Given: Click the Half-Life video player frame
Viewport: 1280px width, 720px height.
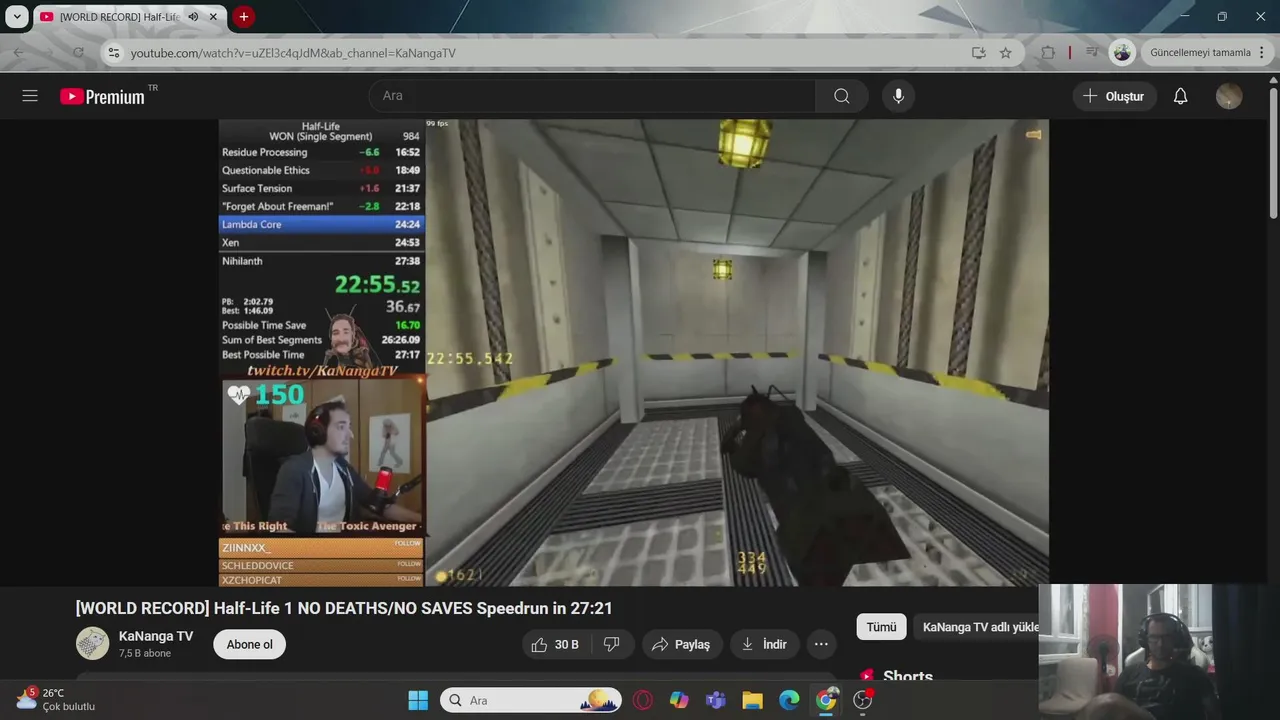Looking at the screenshot, I should (634, 352).
